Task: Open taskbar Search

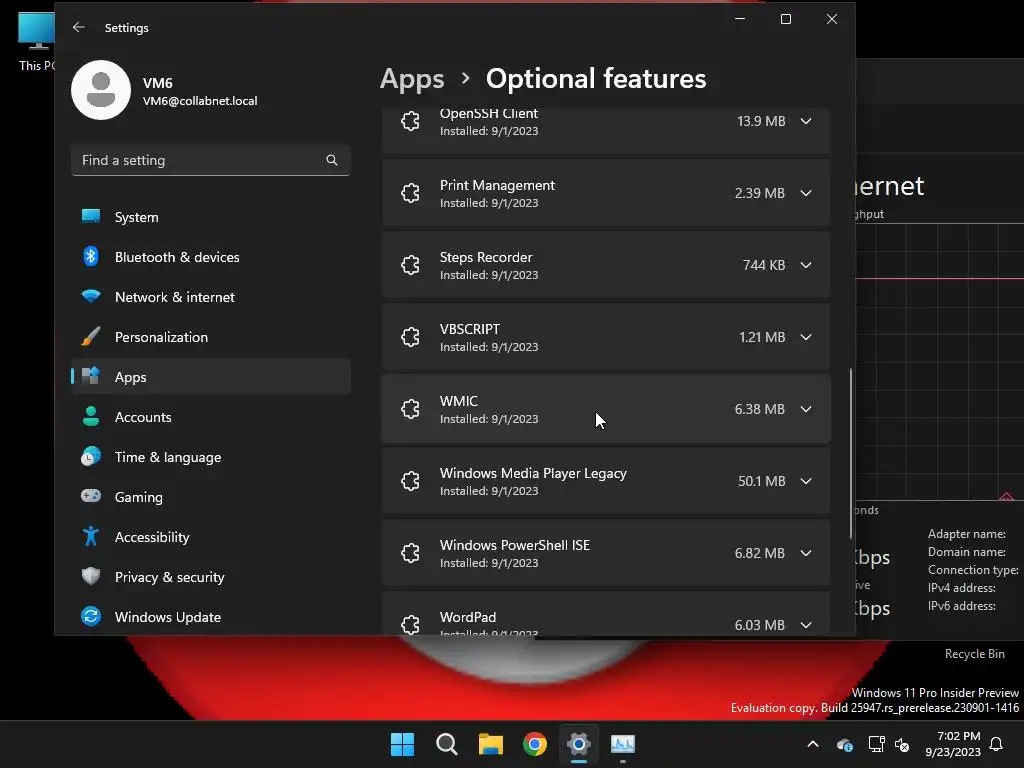Action: tap(447, 744)
